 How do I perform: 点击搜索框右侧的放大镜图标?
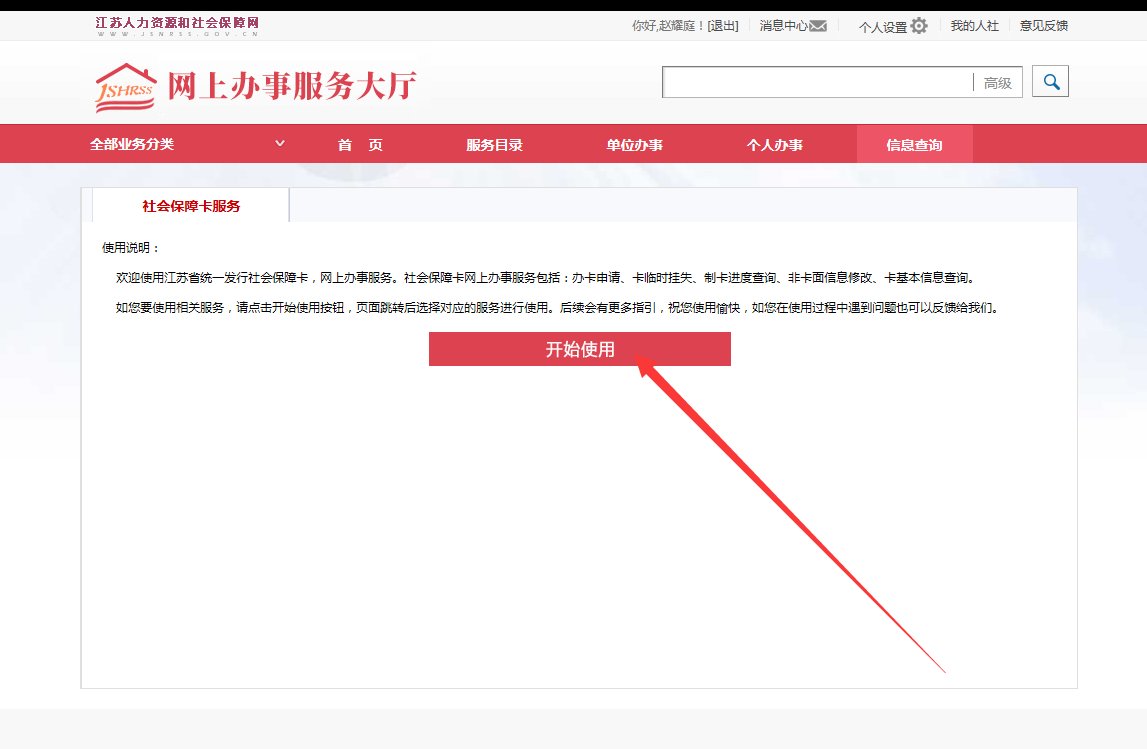point(1049,81)
